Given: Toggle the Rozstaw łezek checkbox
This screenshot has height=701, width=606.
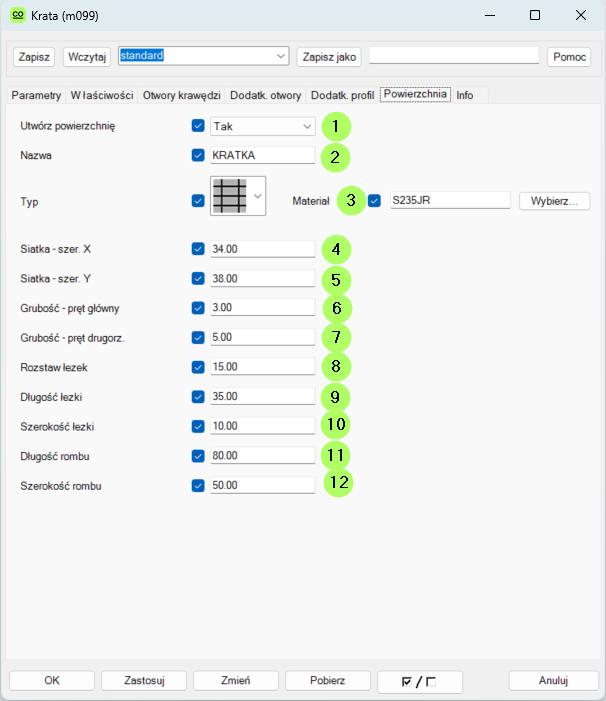Looking at the screenshot, I should pos(198,367).
